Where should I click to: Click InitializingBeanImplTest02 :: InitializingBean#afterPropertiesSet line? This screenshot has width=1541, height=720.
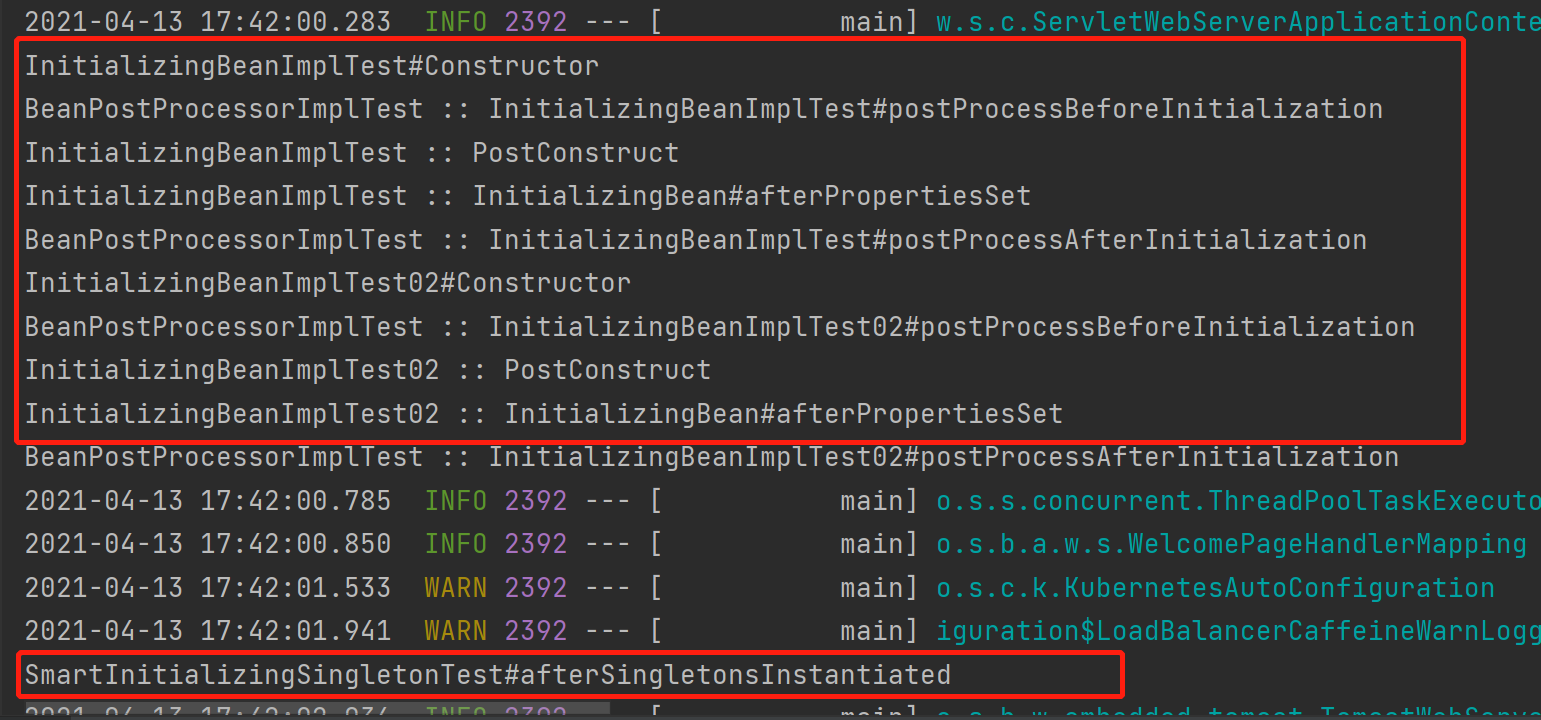pos(544,414)
